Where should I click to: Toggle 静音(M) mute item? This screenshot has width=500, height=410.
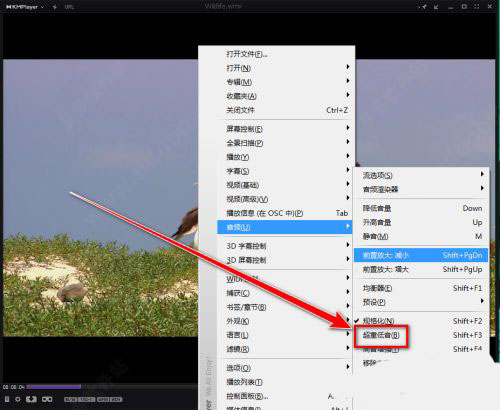pyautogui.click(x=421, y=236)
